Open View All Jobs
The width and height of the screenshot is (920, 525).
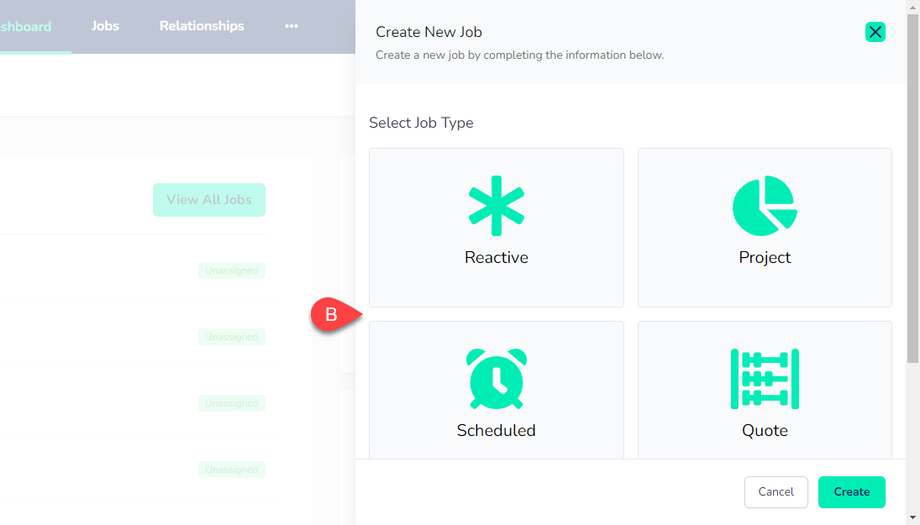click(209, 200)
